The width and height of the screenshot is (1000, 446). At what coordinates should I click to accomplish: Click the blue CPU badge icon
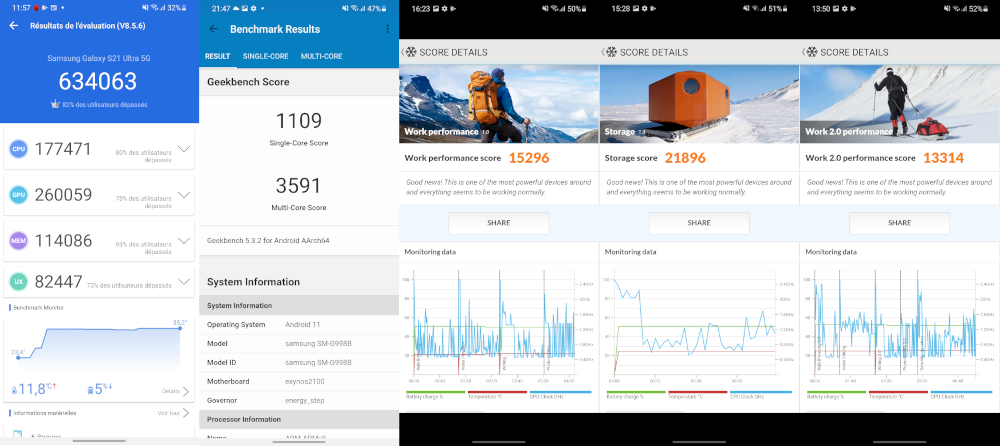pyautogui.click(x=18, y=149)
